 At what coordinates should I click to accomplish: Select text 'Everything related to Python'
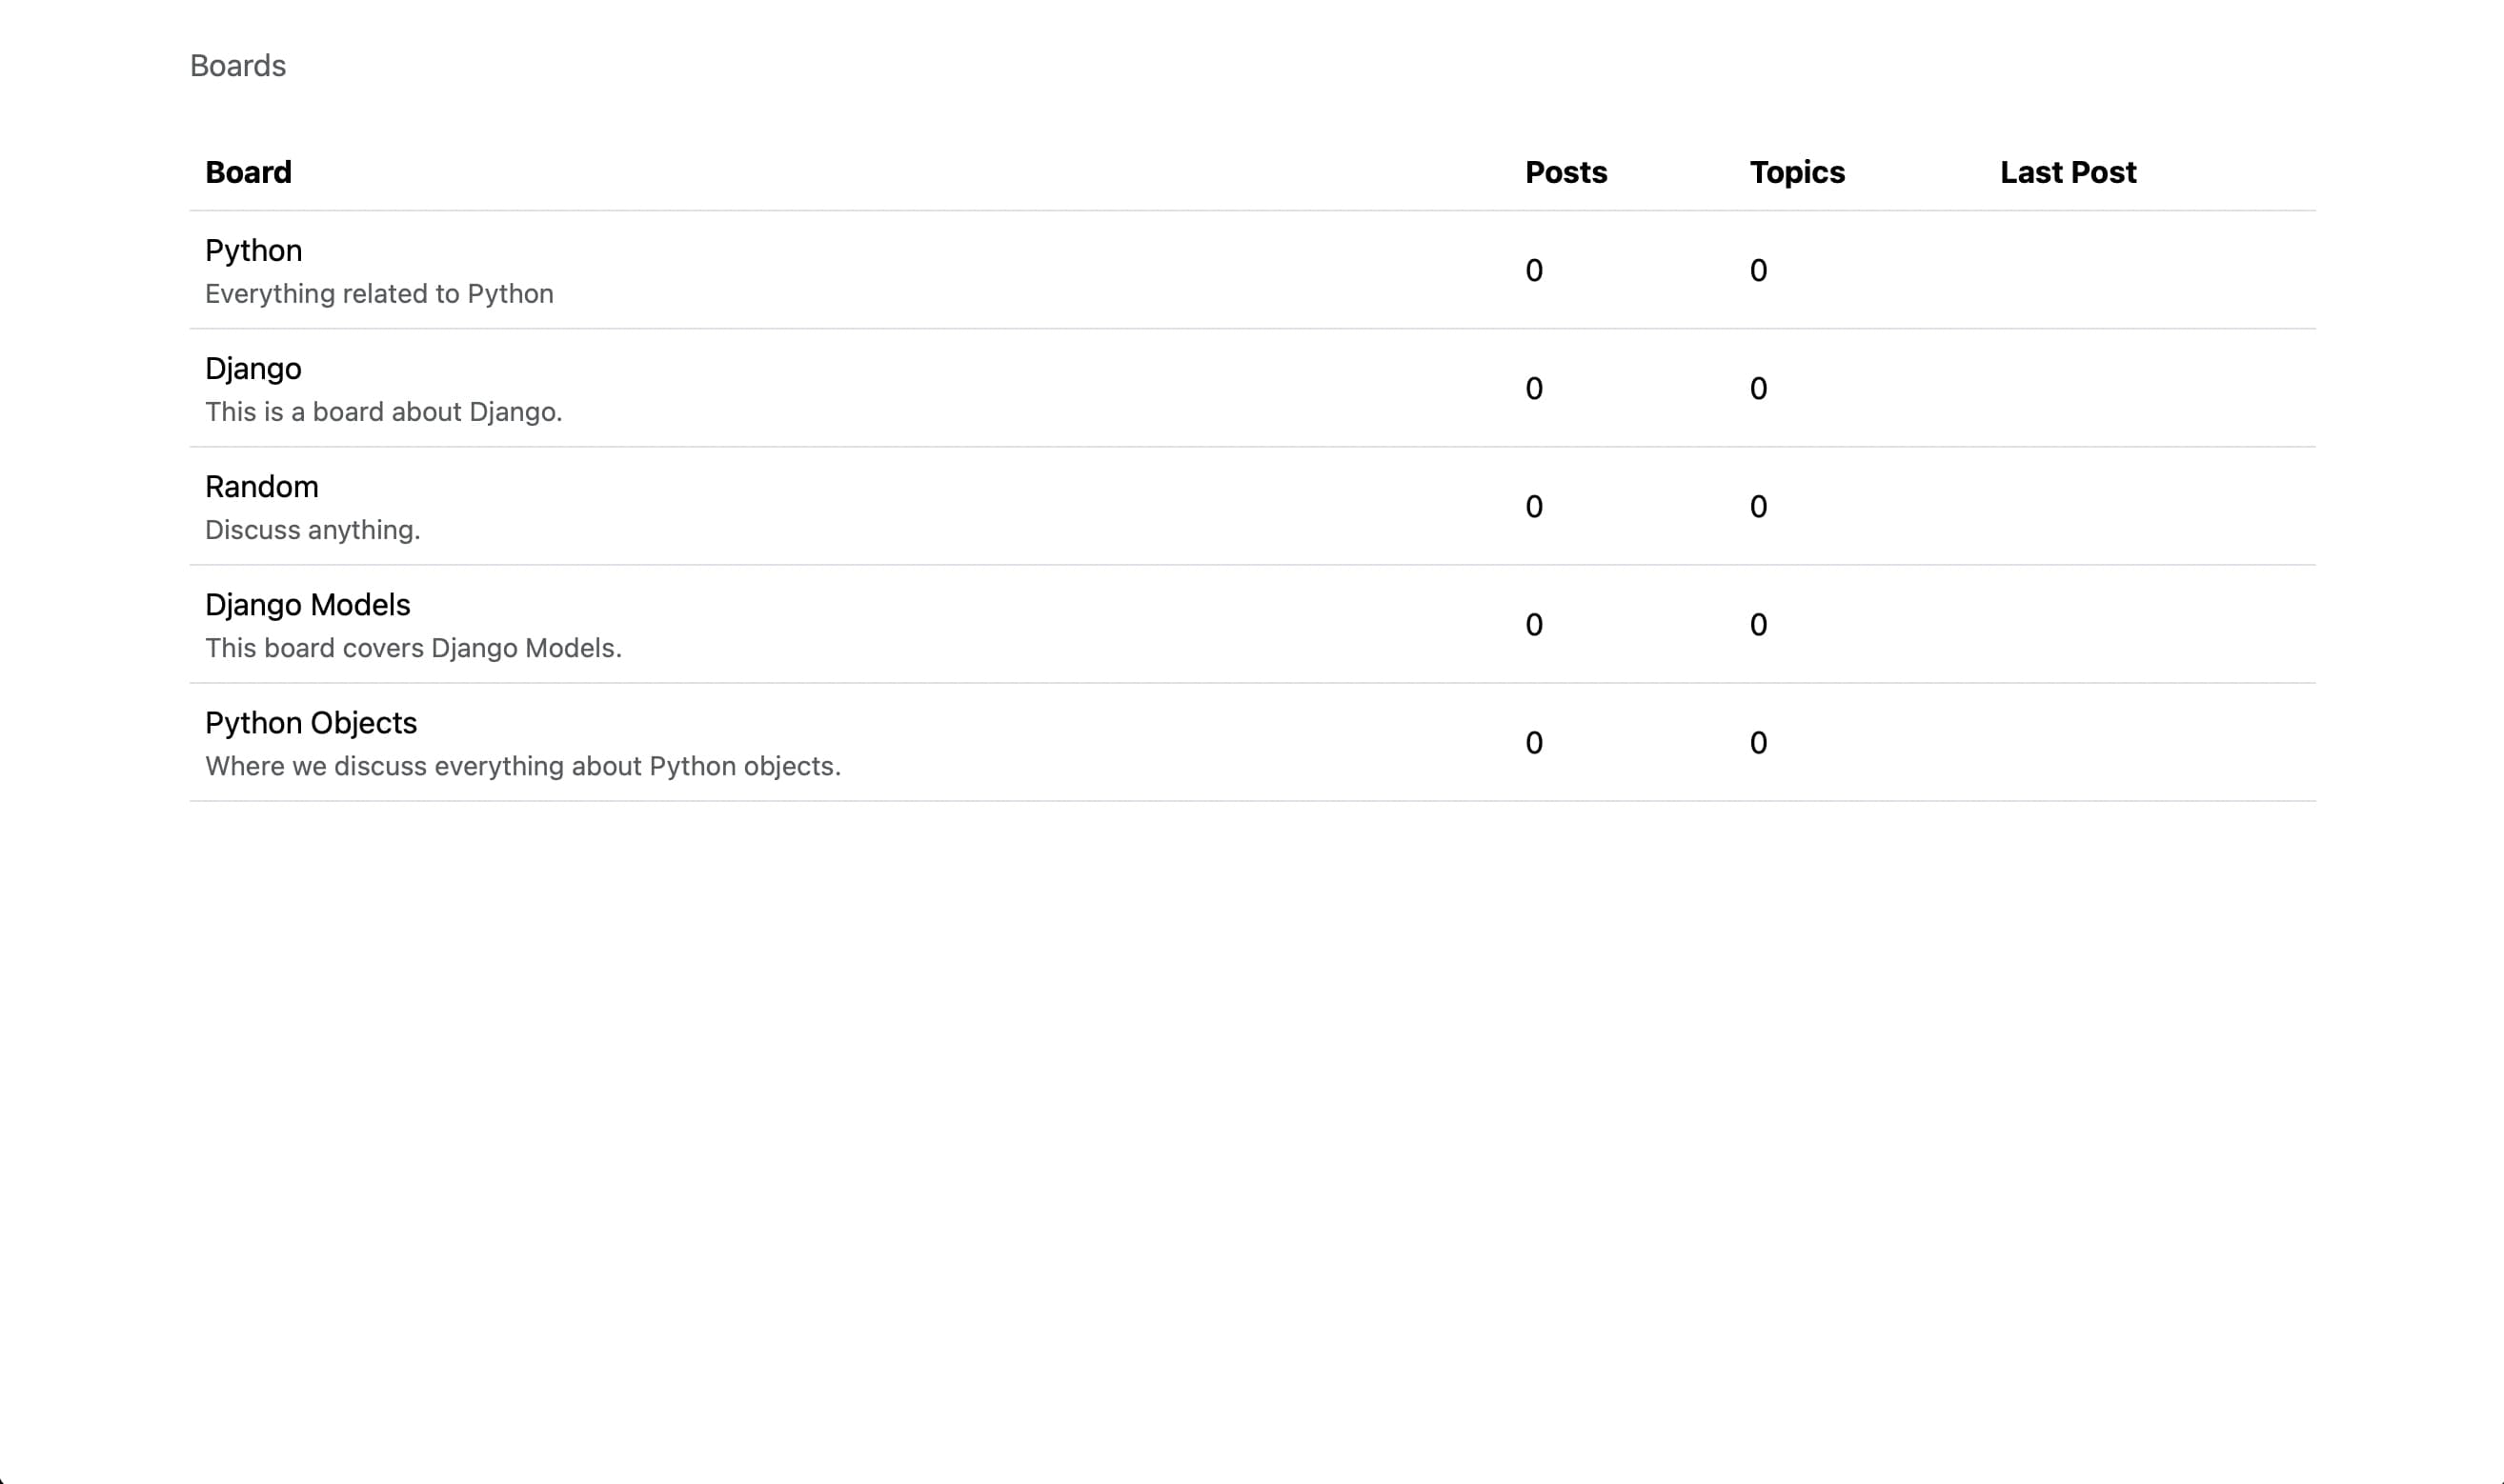pos(379,294)
